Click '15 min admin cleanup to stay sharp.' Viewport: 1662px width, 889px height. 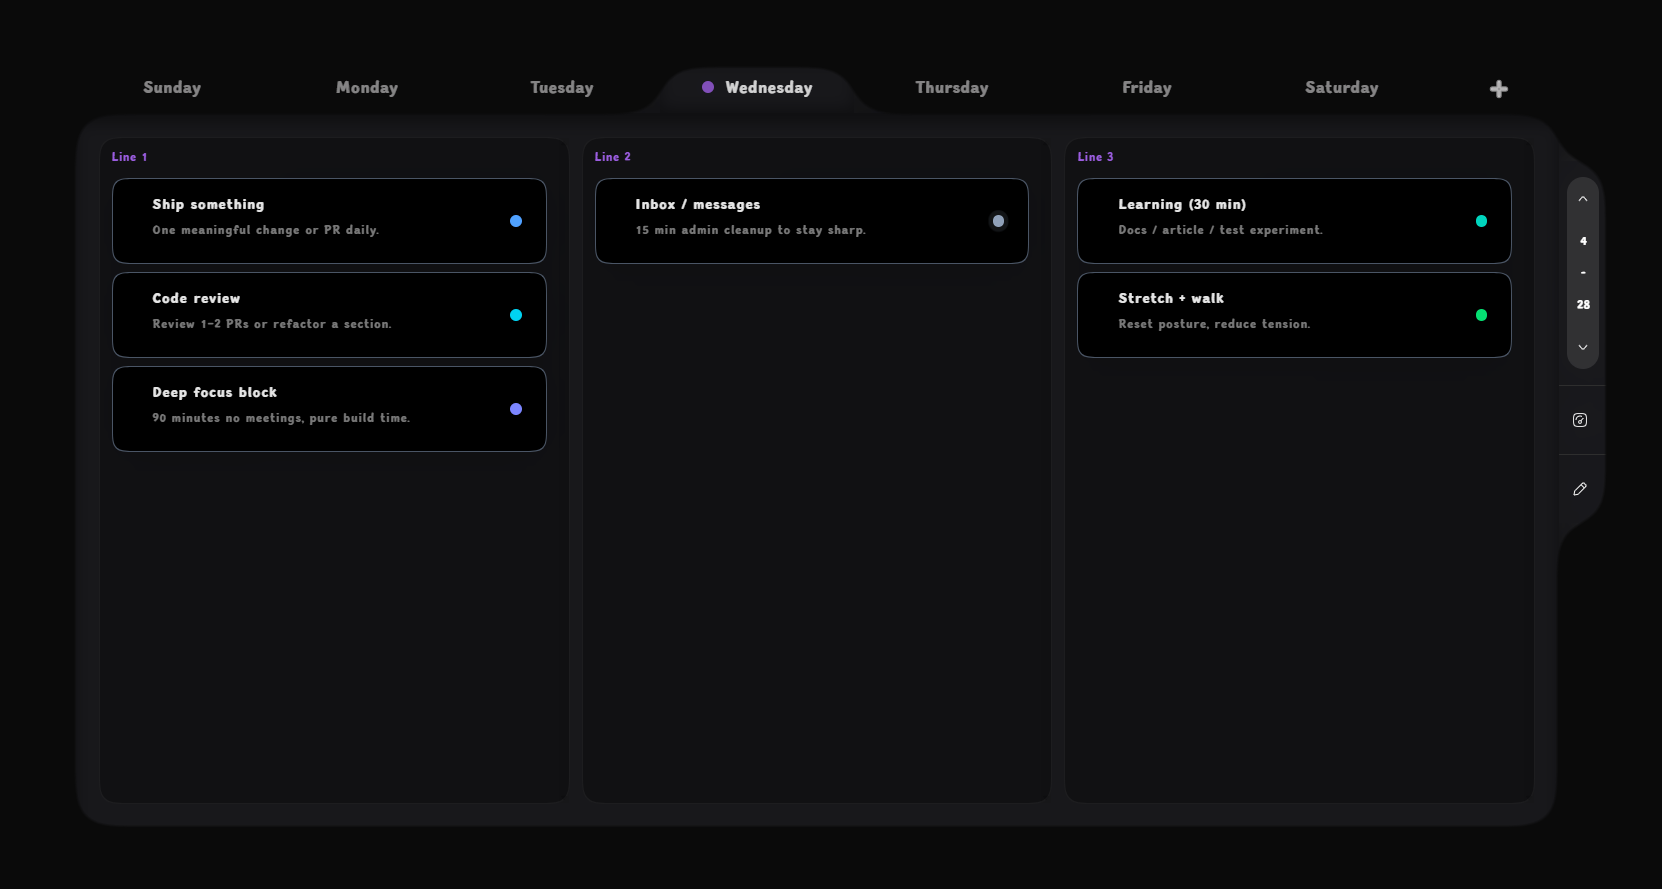pyautogui.click(x=751, y=230)
